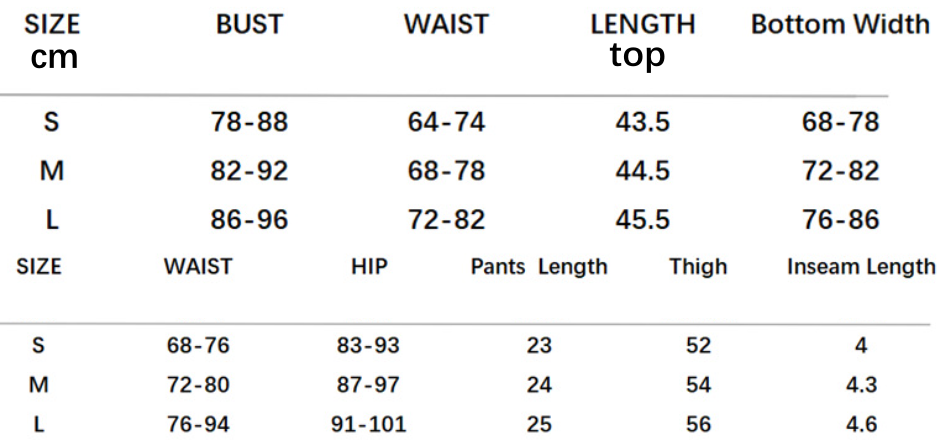Viewport: 937px width, 440px height.
Task: Click thigh value 54
Action: coord(698,385)
